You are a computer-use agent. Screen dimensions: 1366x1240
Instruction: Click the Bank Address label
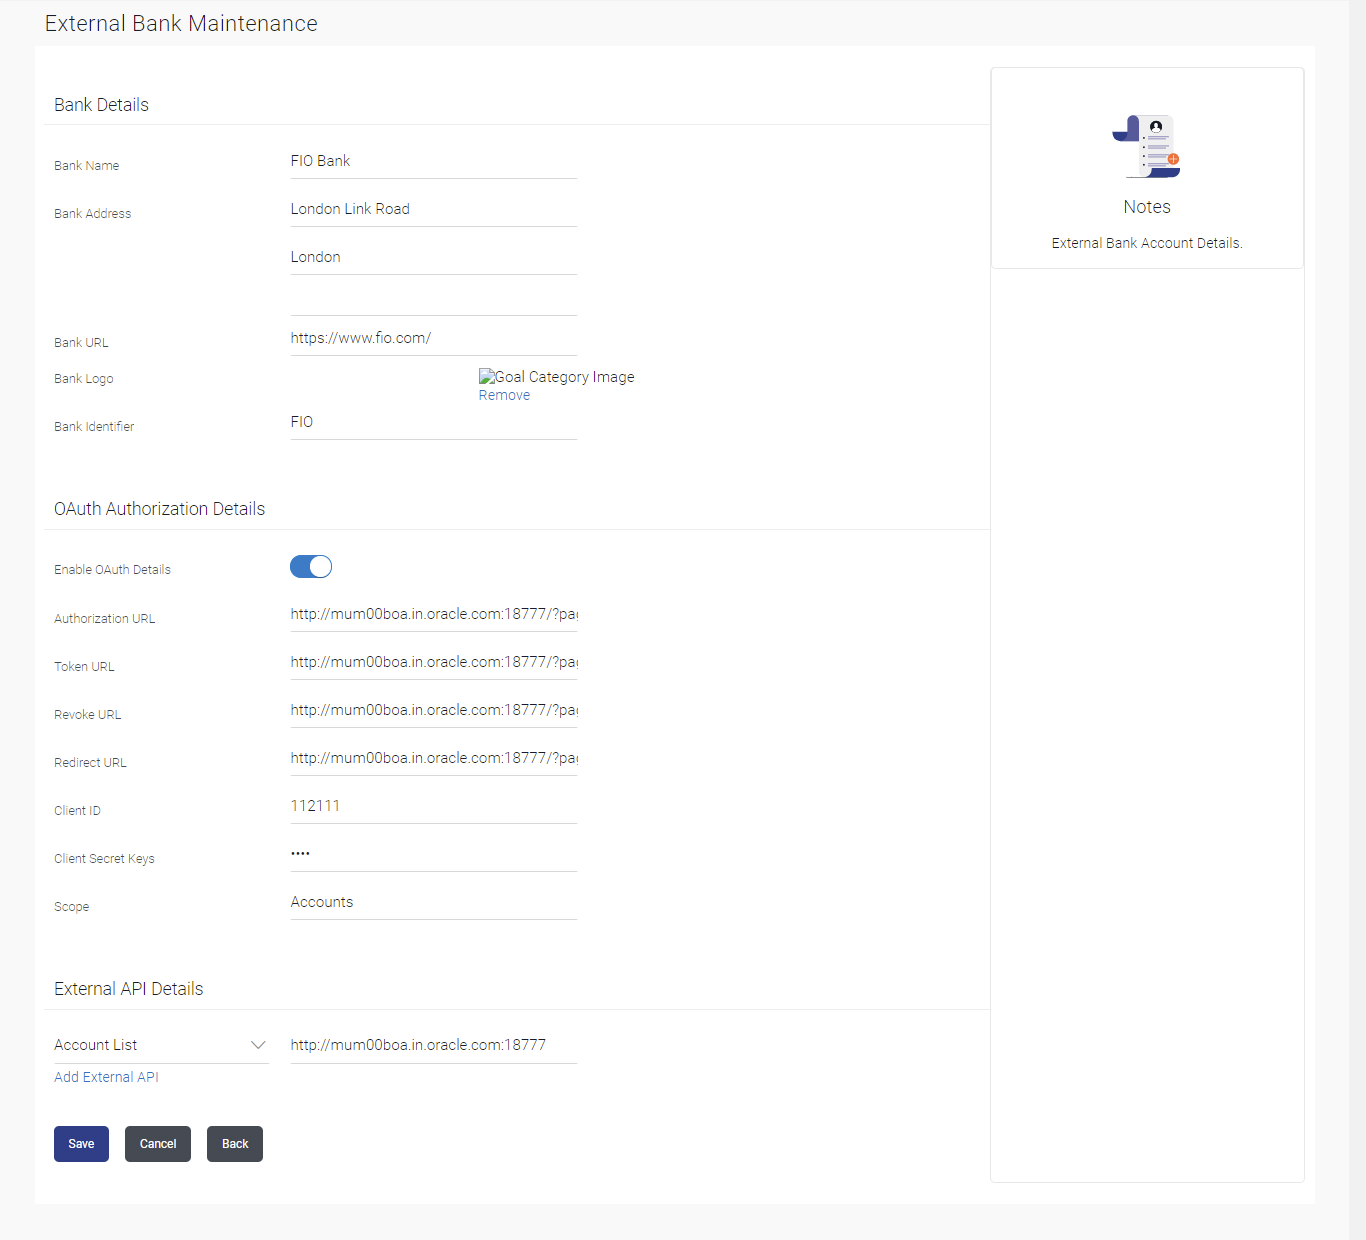coord(92,214)
